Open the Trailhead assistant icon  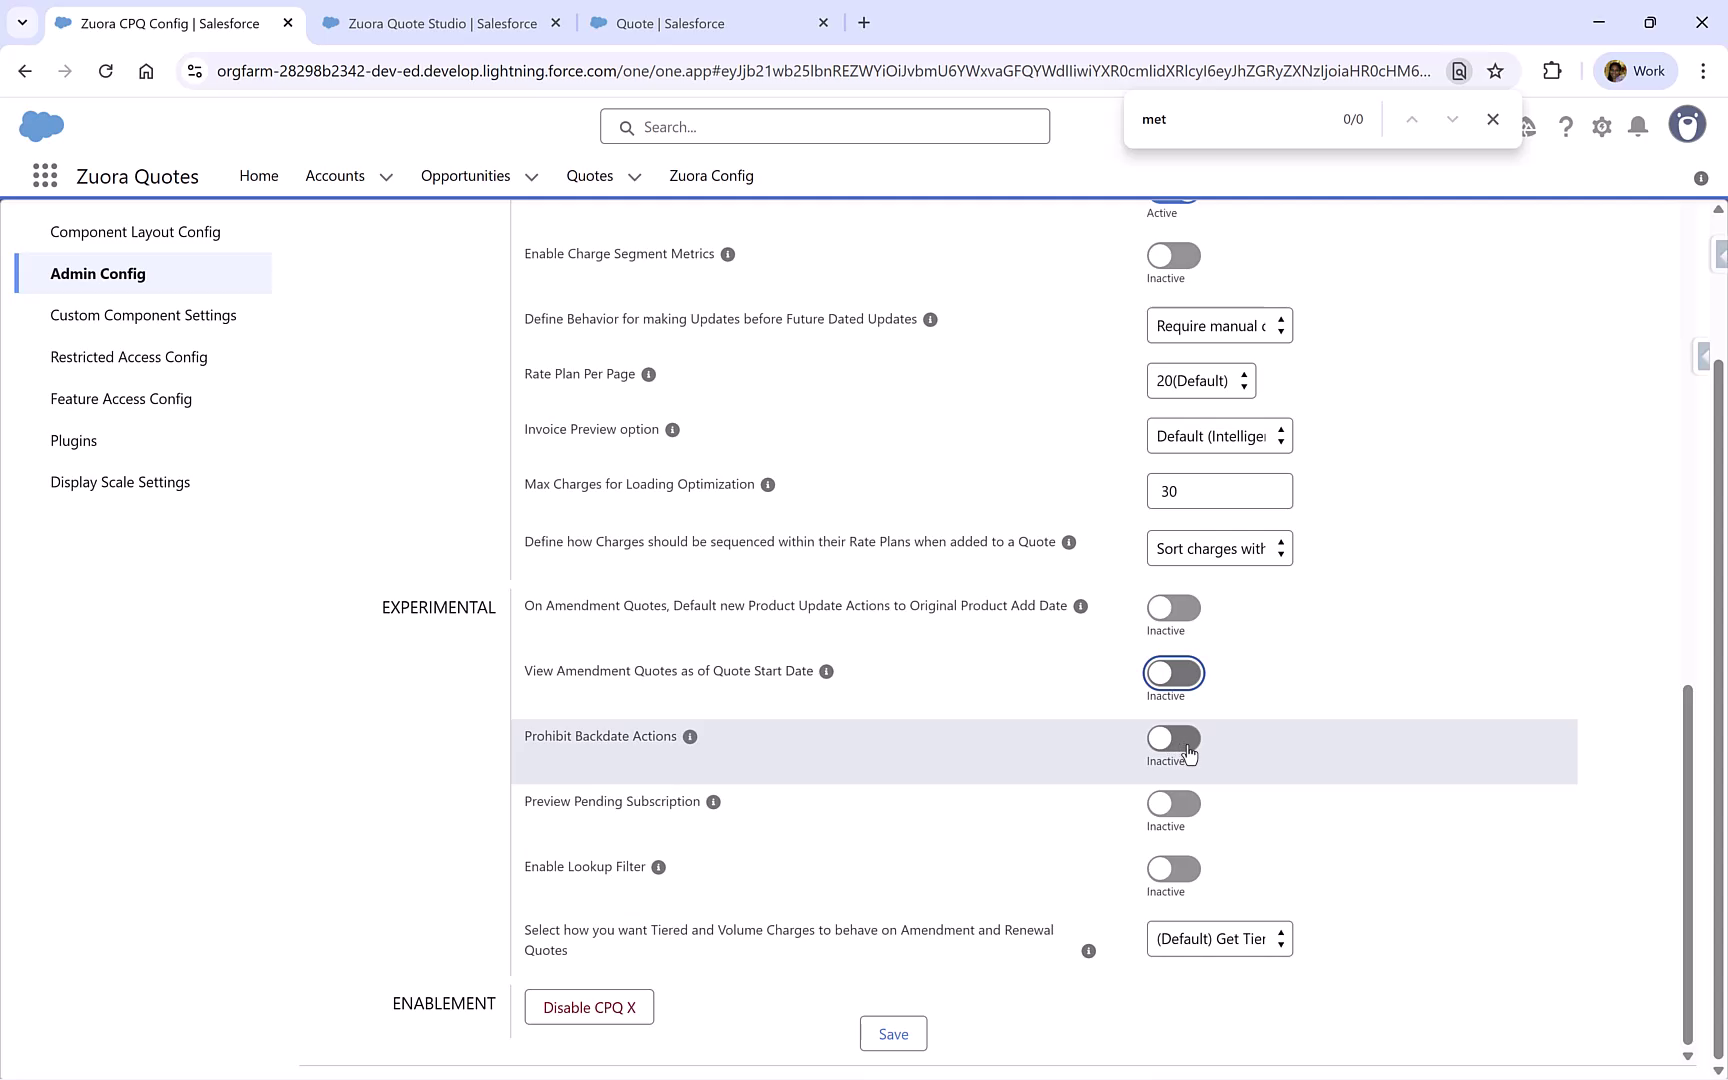tap(1529, 127)
